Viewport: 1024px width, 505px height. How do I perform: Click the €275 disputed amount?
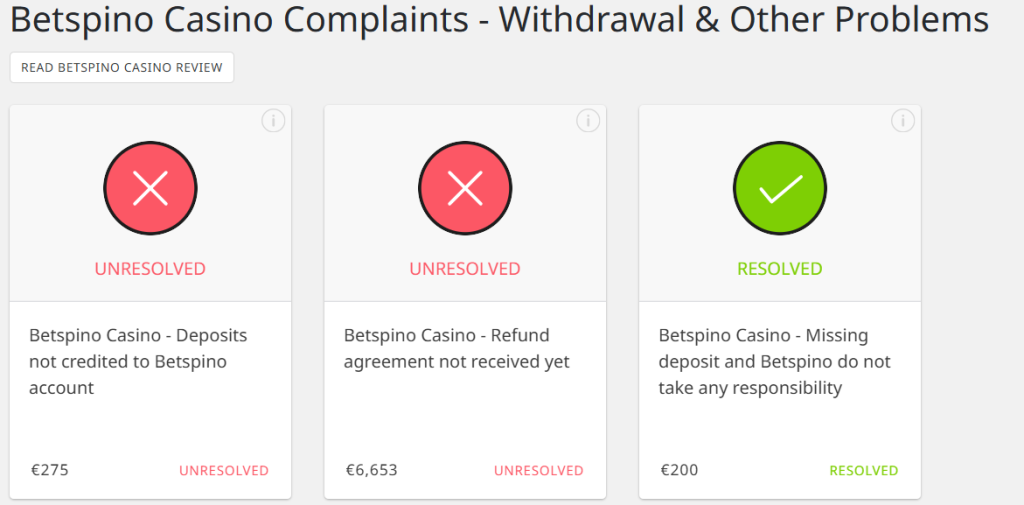click(49, 470)
